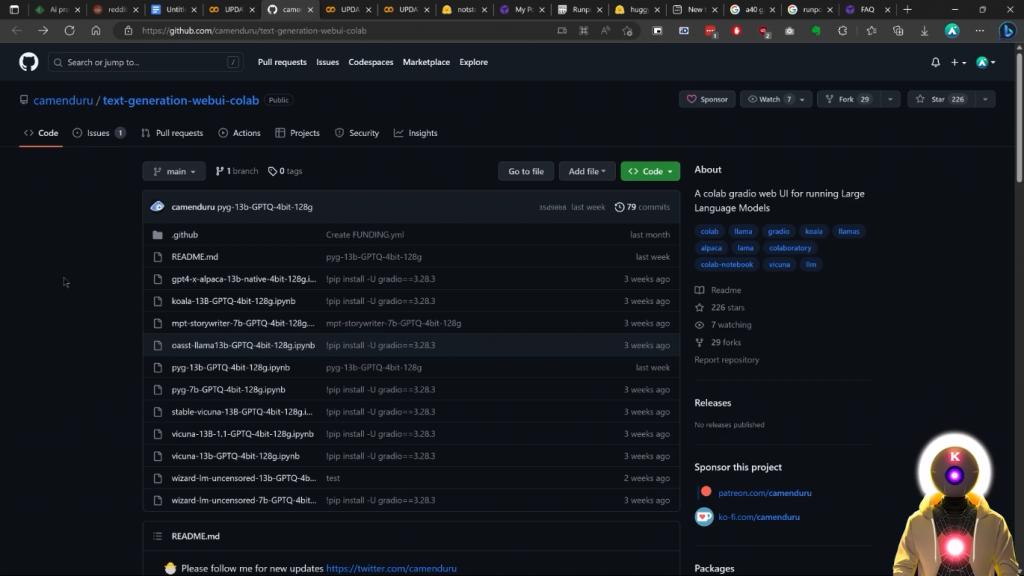Open patreon.com/camenduru link
The image size is (1024, 576).
pos(765,493)
